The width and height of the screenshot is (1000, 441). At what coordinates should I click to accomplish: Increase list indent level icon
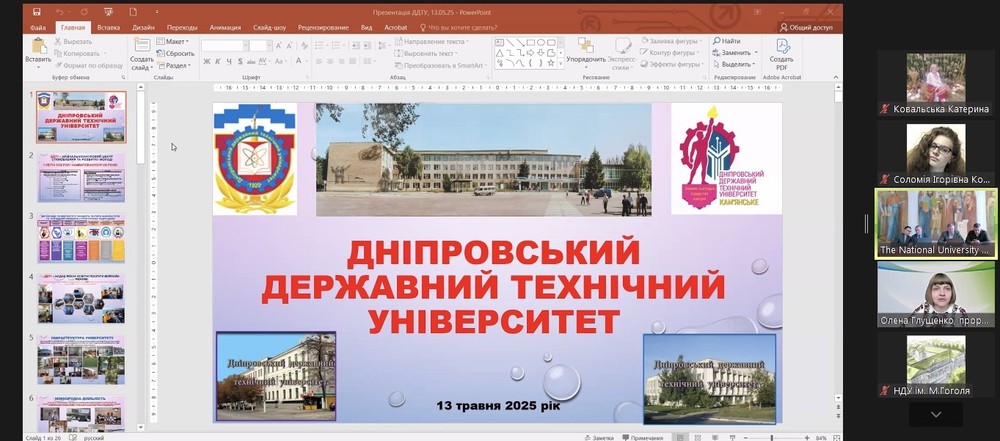[367, 45]
